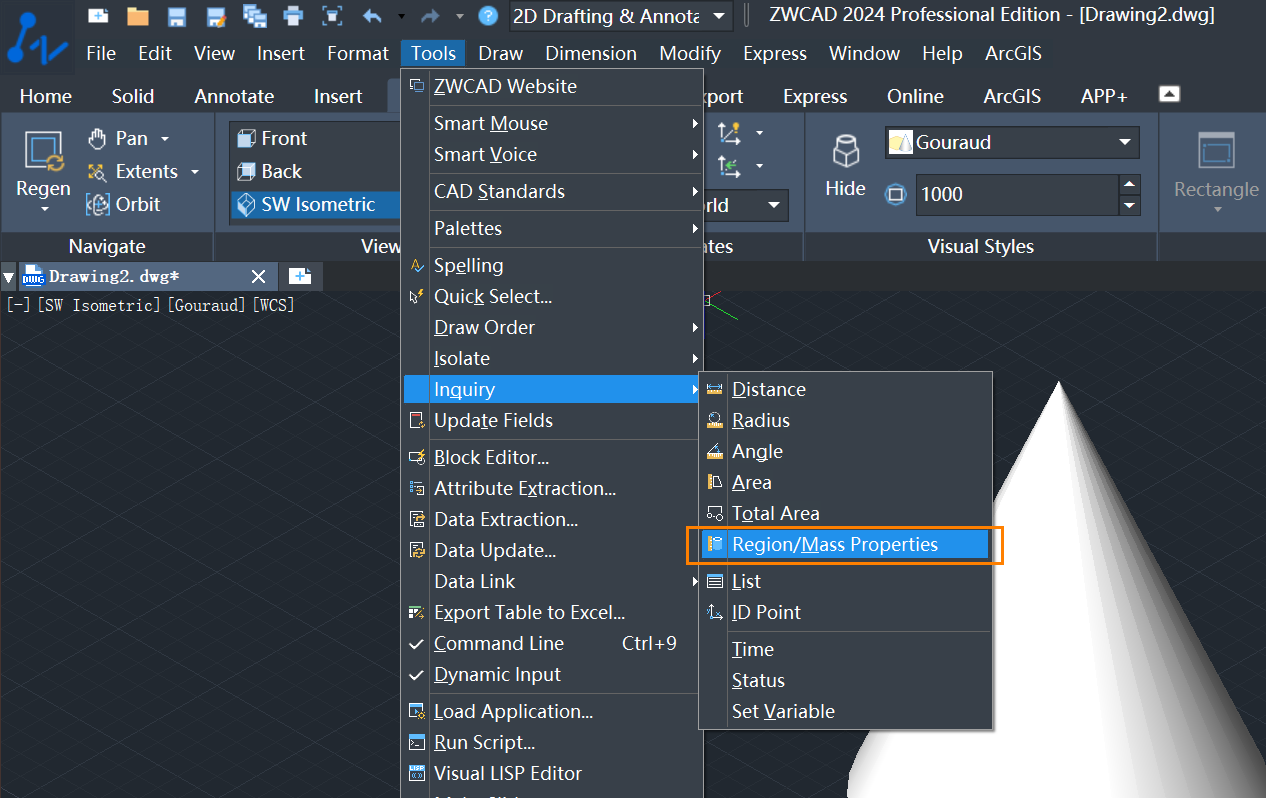Click the Block Editor menu icon
Screen dimensions: 1266x798
click(x=417, y=458)
